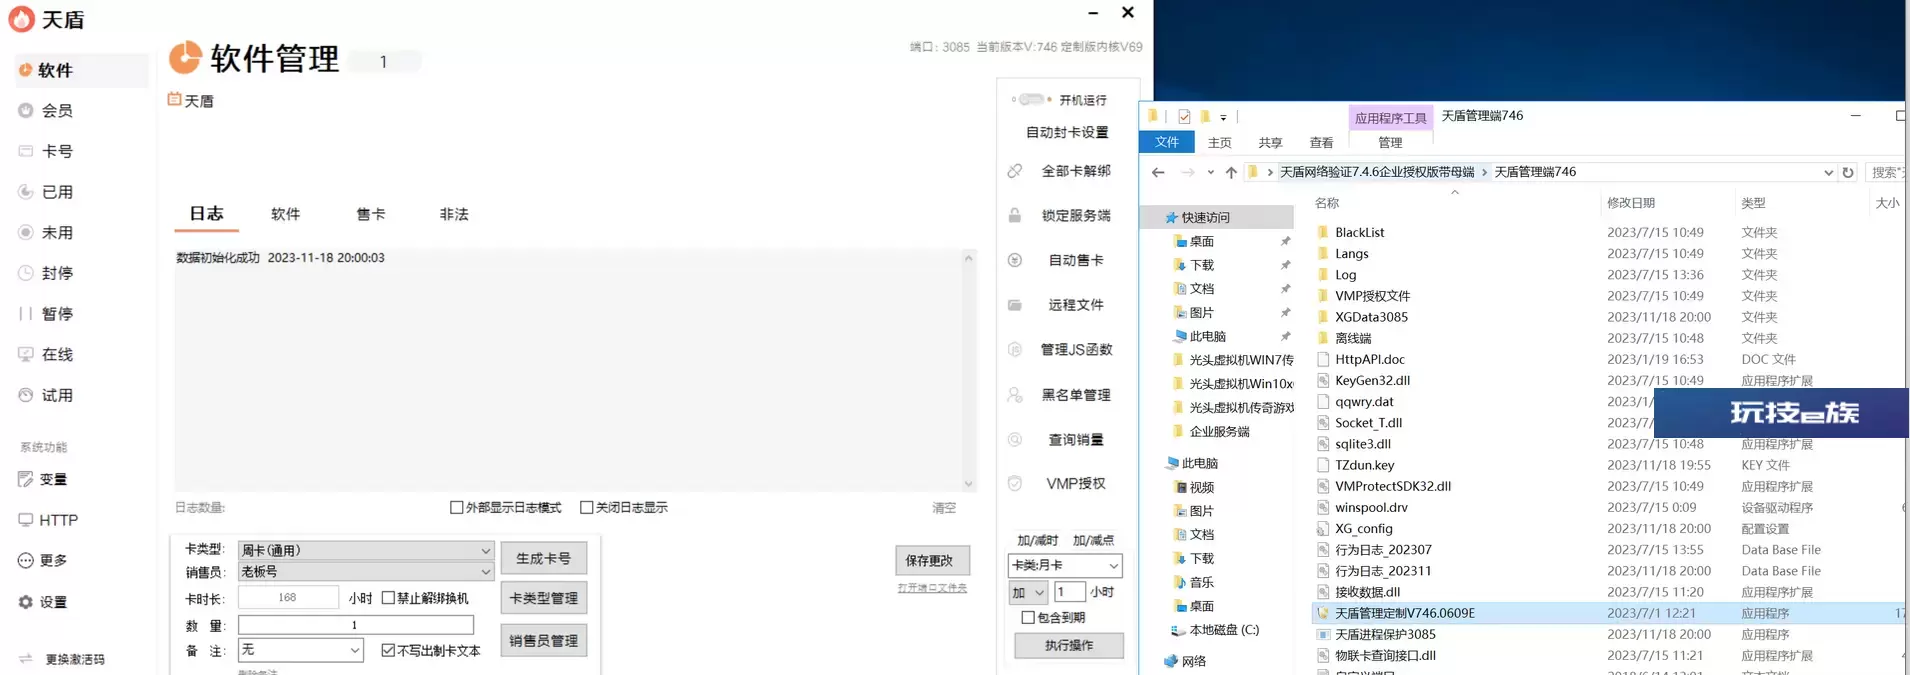
Task: Click 更换激活码 at the sidebar bottom
Action: point(75,660)
